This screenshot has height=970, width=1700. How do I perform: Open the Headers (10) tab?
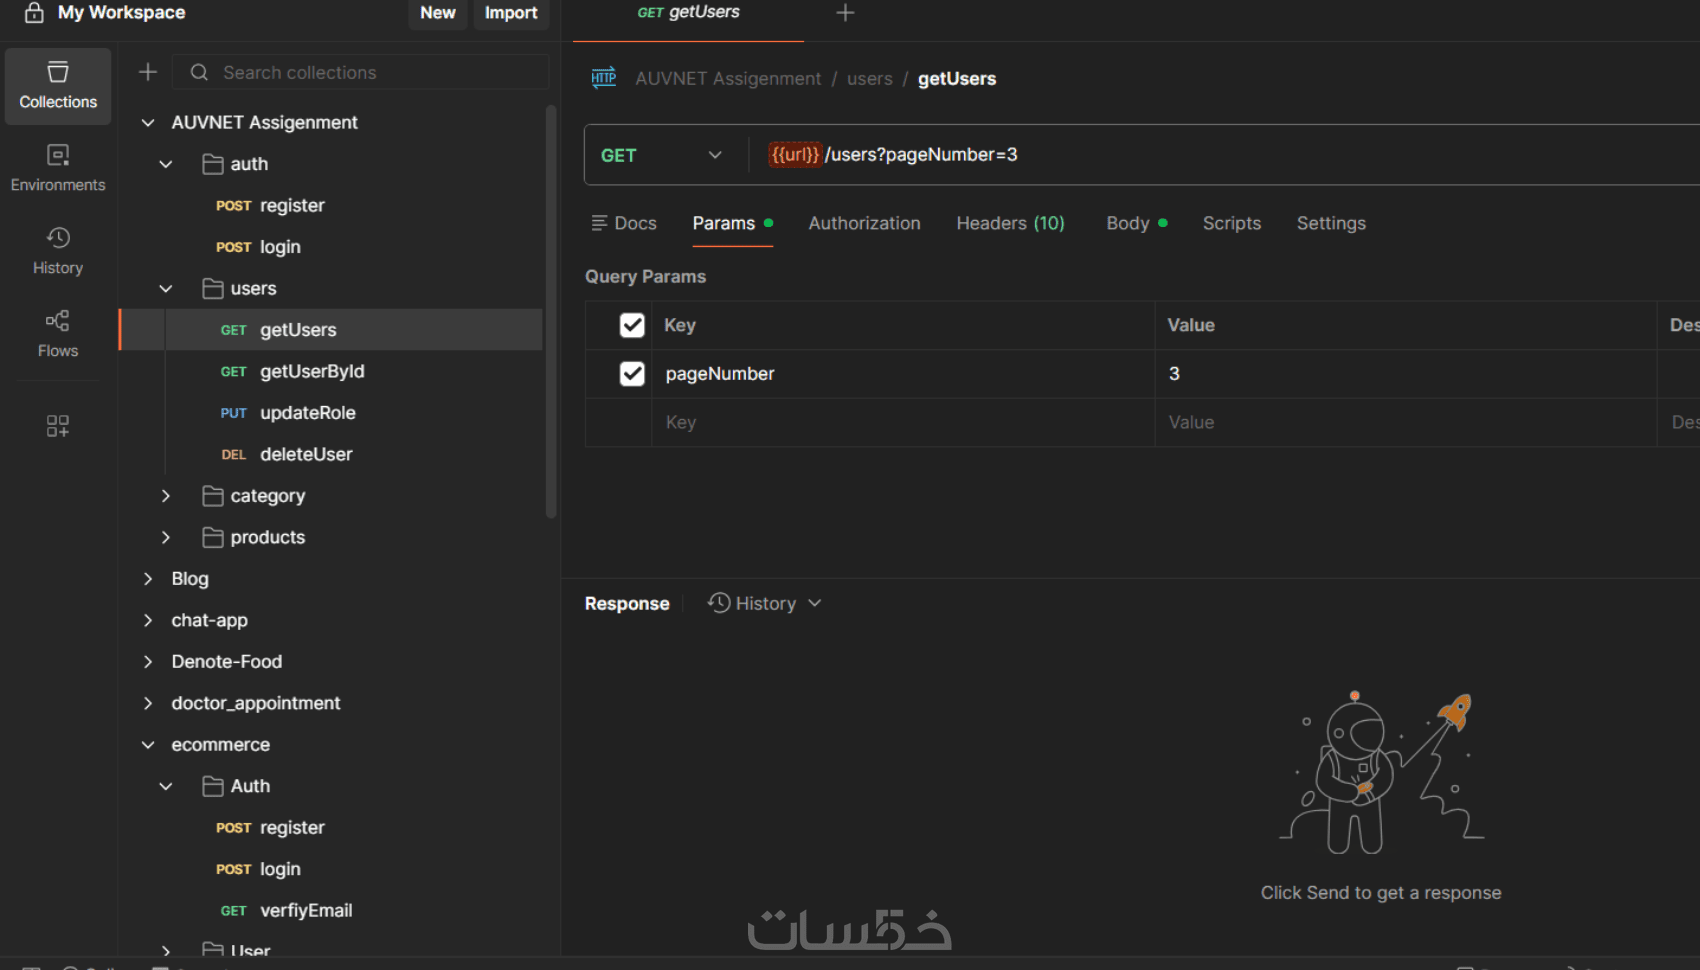1010,223
